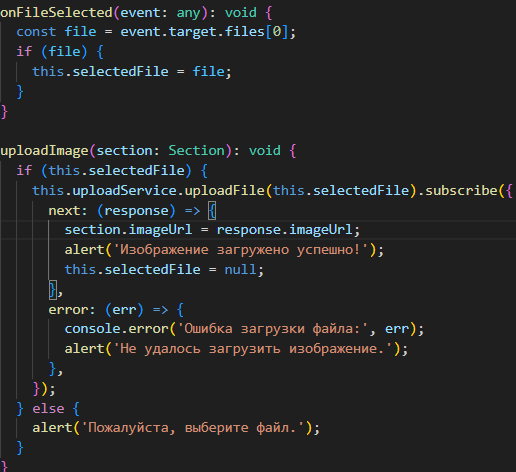
Task: Click 'this.selectedFile = null;' line
Action: coord(164,270)
